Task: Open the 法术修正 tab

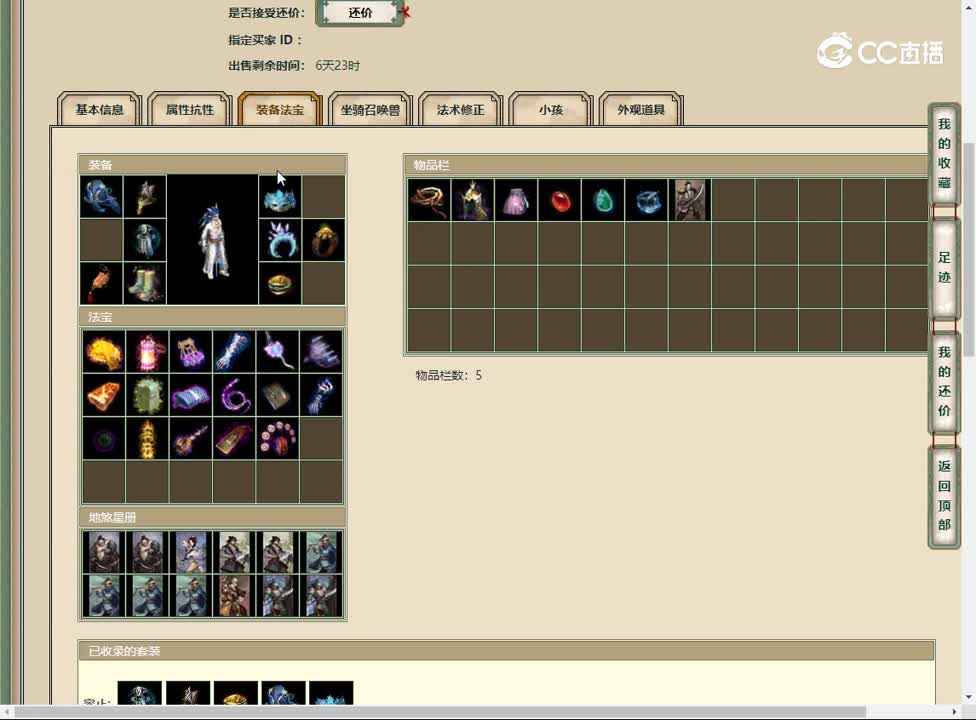Action: [x=460, y=110]
